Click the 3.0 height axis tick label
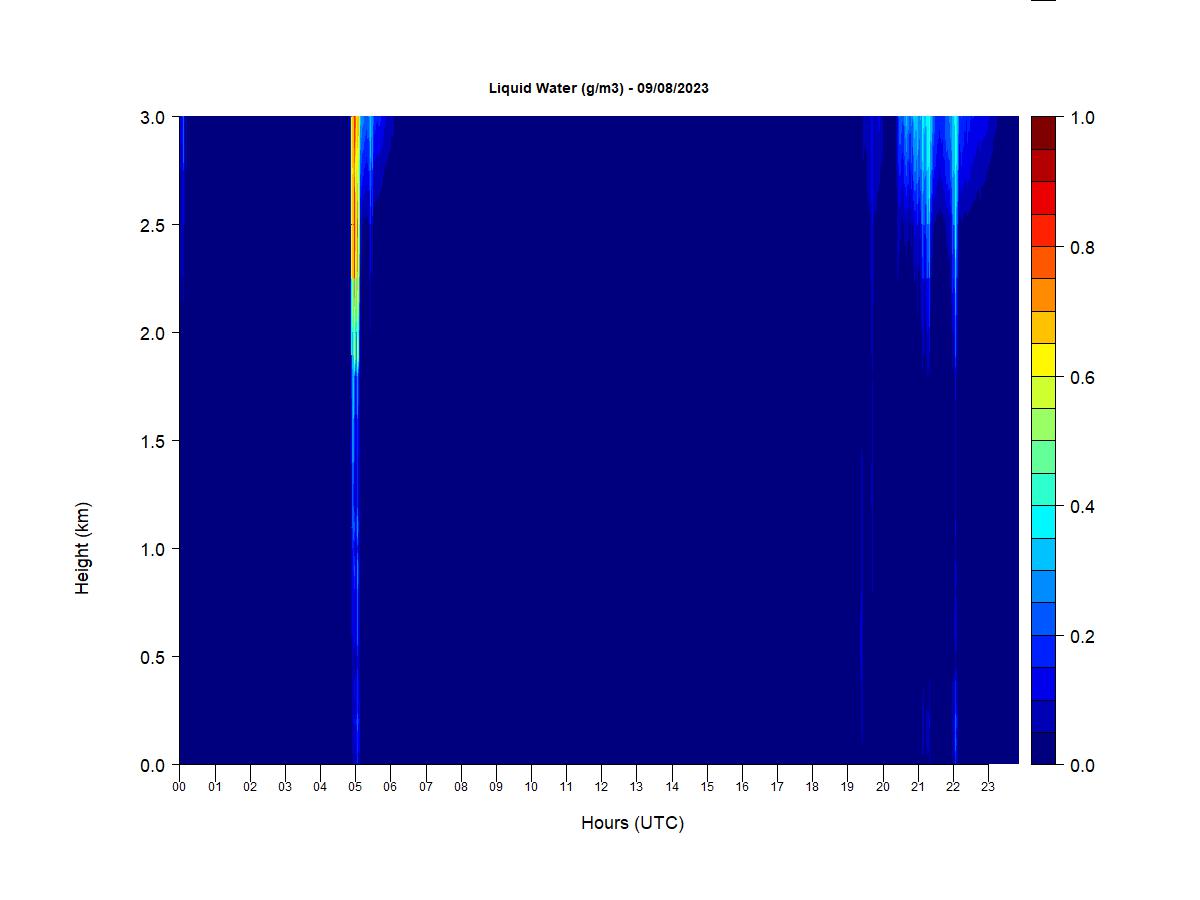 [153, 118]
